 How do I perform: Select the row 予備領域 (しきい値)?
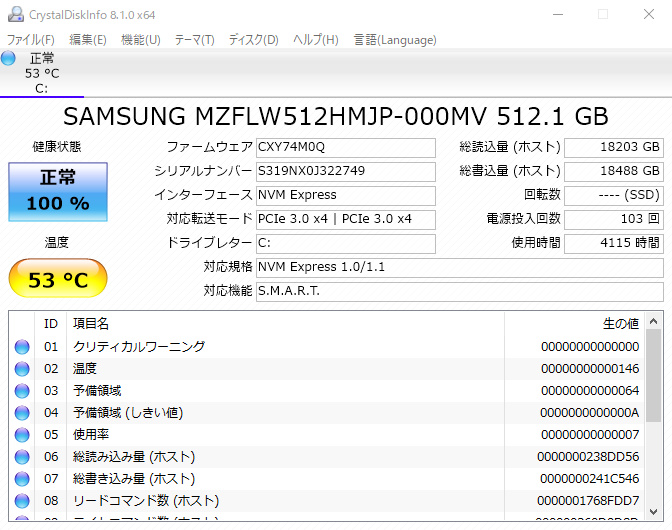coord(327,413)
